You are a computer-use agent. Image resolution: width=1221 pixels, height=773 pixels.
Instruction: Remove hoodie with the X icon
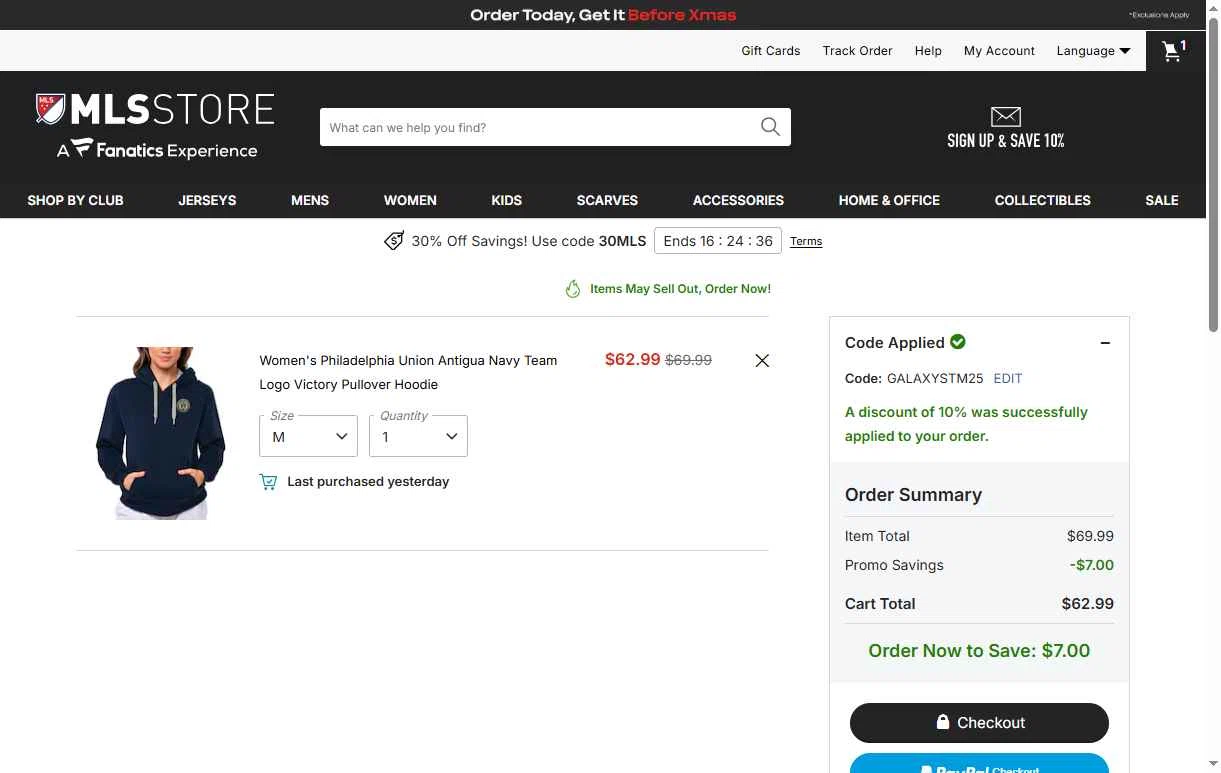point(762,360)
